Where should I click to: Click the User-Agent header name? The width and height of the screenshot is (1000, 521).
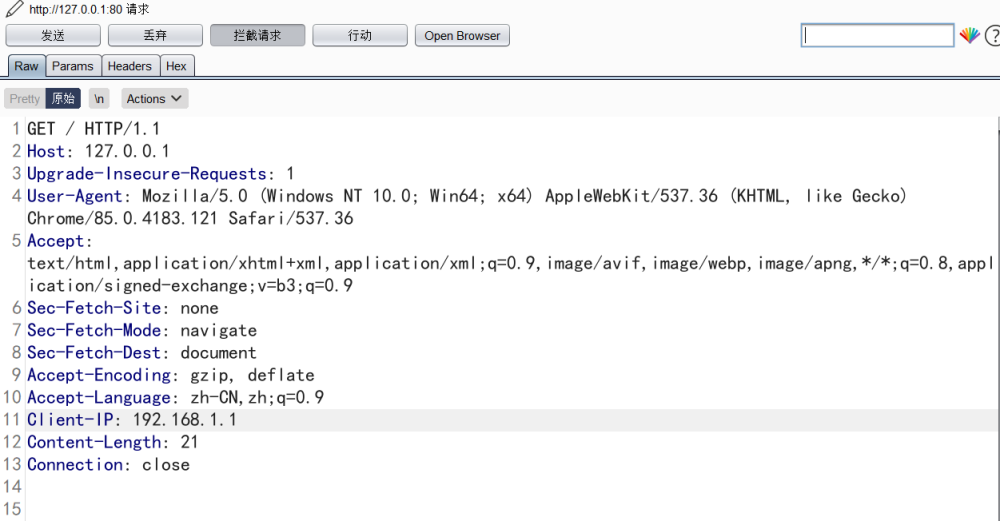pos(74,196)
